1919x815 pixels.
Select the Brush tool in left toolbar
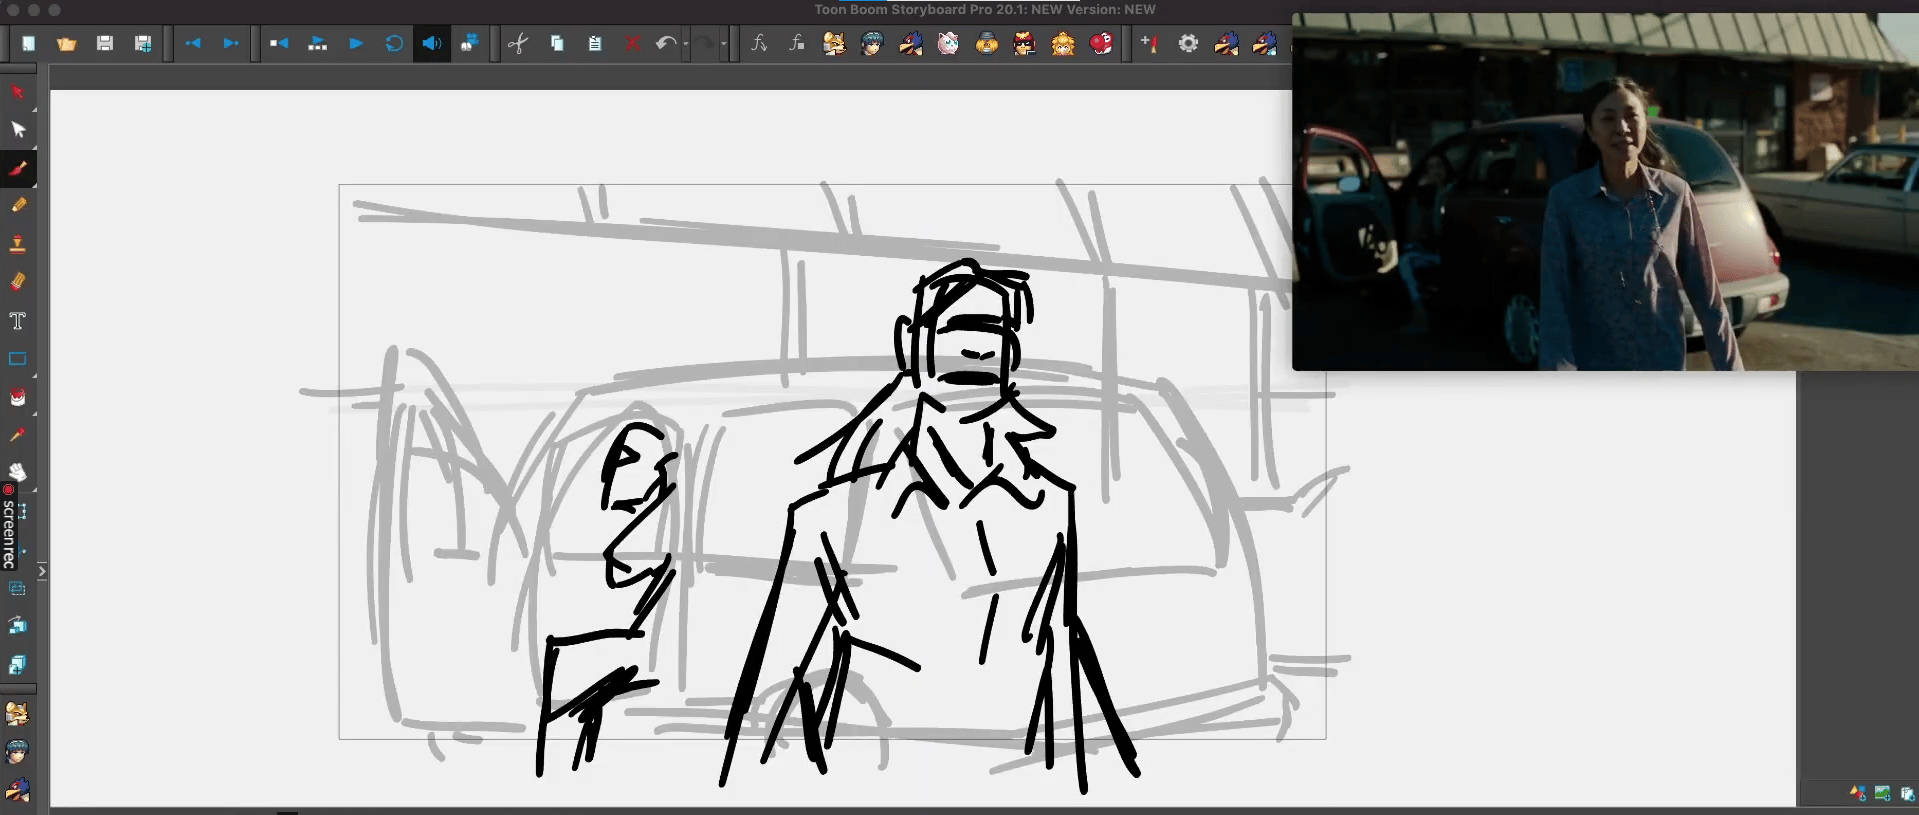click(x=18, y=168)
